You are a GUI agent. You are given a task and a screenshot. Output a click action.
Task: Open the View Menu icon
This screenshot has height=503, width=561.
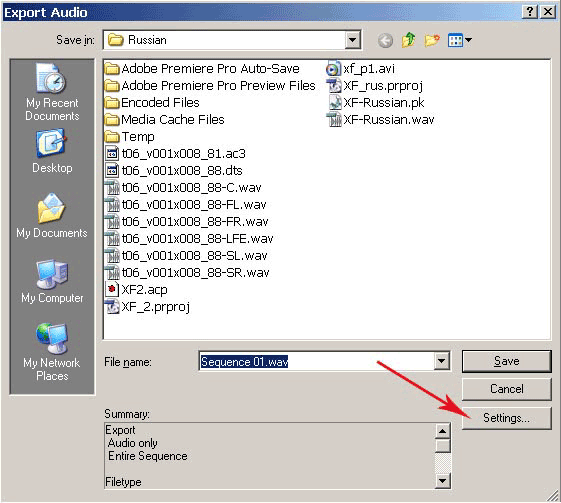pyautogui.click(x=460, y=40)
